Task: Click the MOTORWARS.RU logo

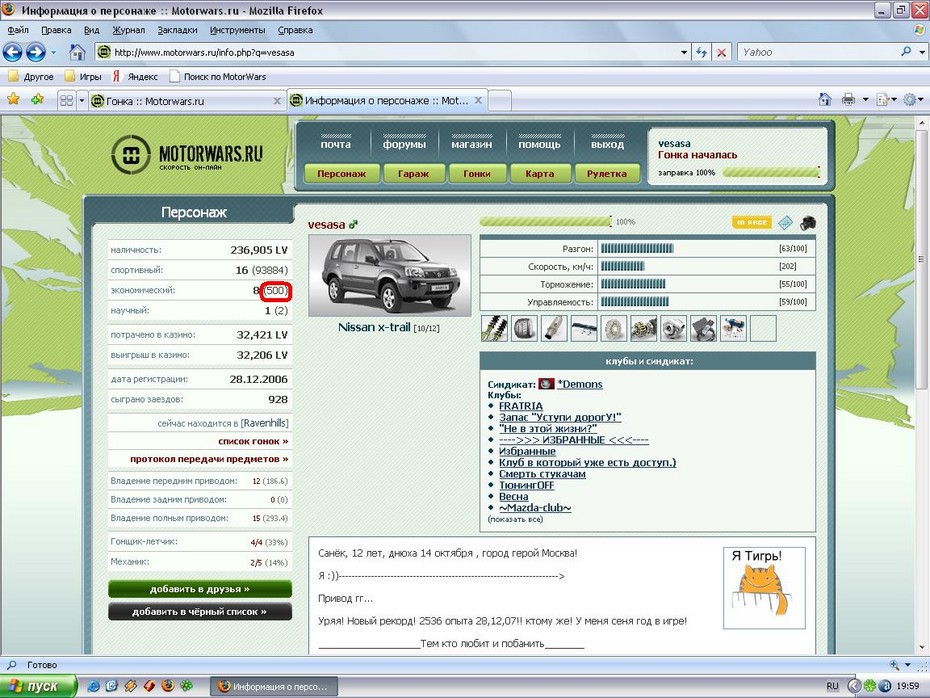Action: coord(187,155)
